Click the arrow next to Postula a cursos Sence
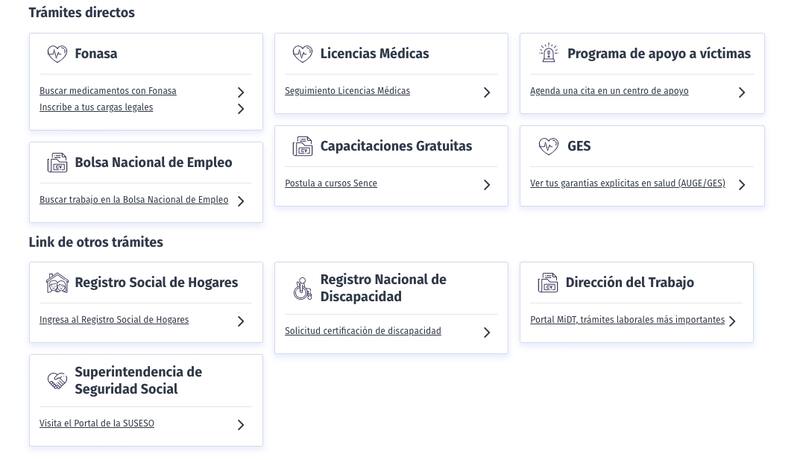The image size is (800, 460). pos(487,185)
